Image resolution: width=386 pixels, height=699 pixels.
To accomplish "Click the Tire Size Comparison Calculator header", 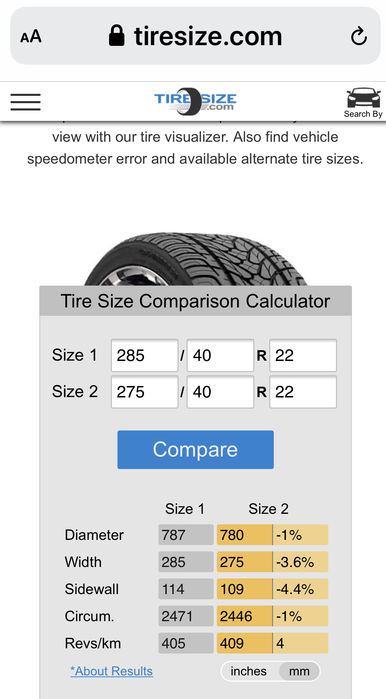I will [x=195, y=301].
